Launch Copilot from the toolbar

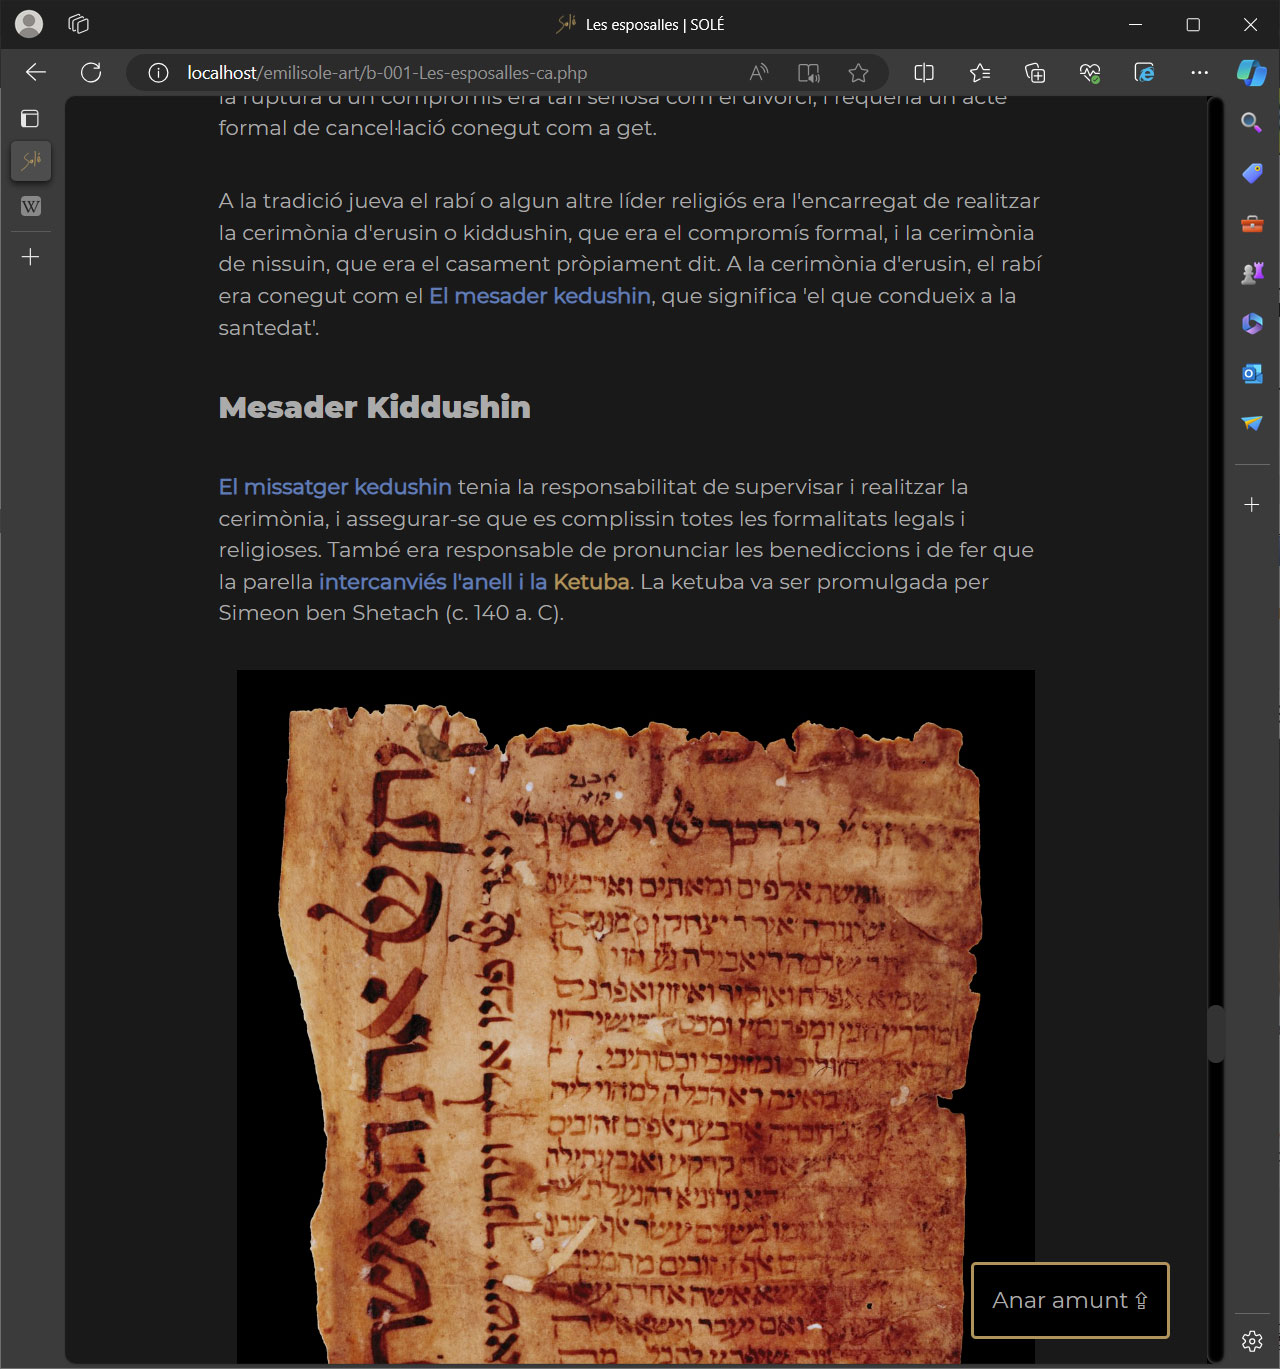(x=1251, y=72)
